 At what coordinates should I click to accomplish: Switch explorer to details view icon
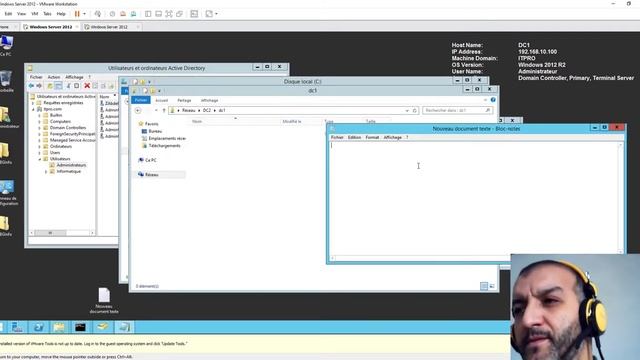[x=484, y=286]
